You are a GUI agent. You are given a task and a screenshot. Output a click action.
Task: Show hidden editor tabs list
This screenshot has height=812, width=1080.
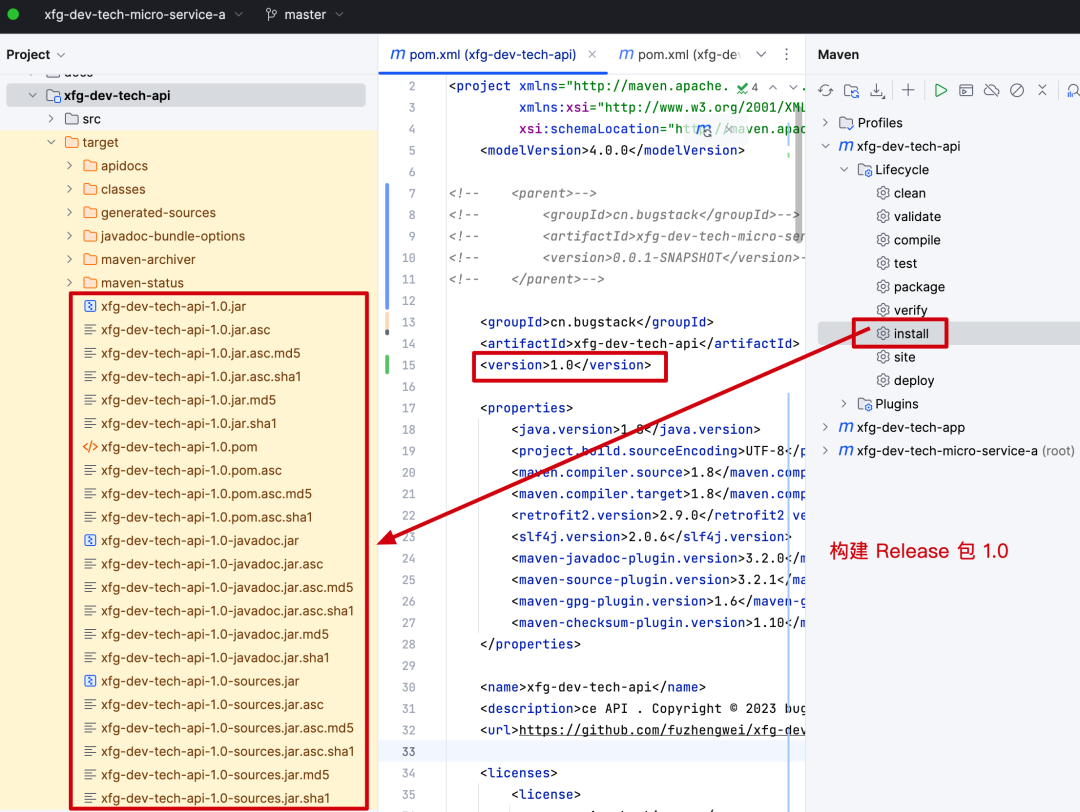click(x=760, y=54)
